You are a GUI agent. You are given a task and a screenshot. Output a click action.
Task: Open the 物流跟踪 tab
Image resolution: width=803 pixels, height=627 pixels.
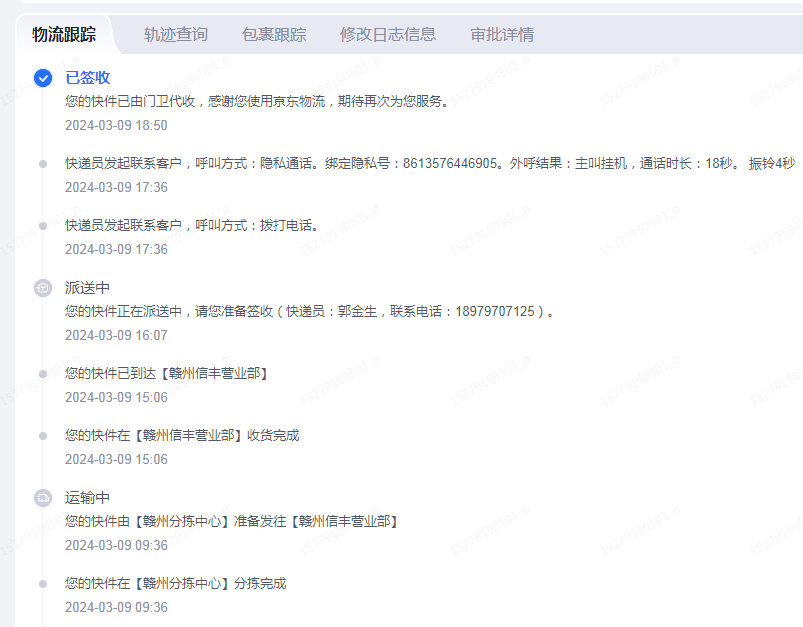pos(64,34)
